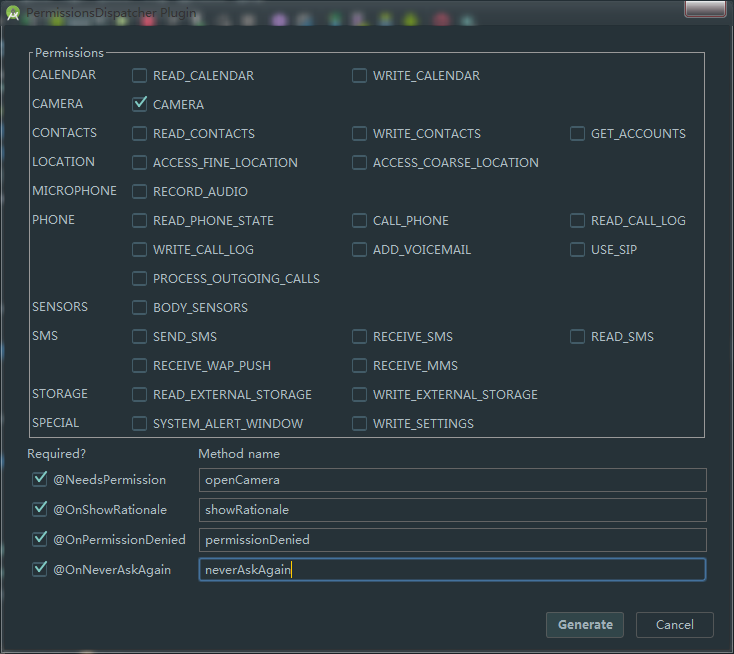Click the Android icon in title bar
This screenshot has width=734, height=654.
(x=12, y=13)
